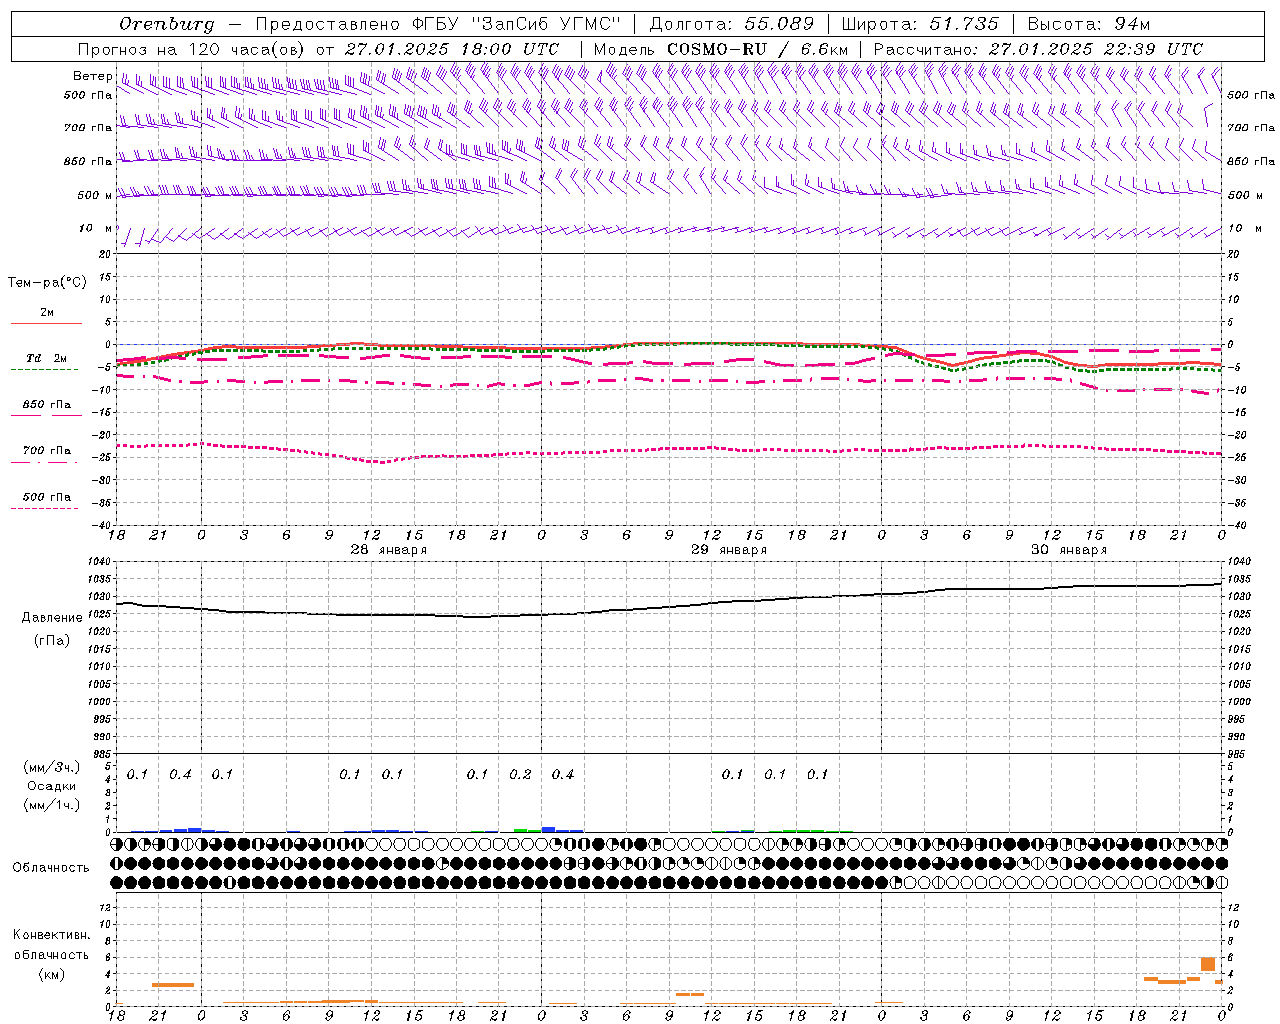Click the '(гПа)' pressure unit label
This screenshot has width=1280, height=1024.
click(52, 641)
